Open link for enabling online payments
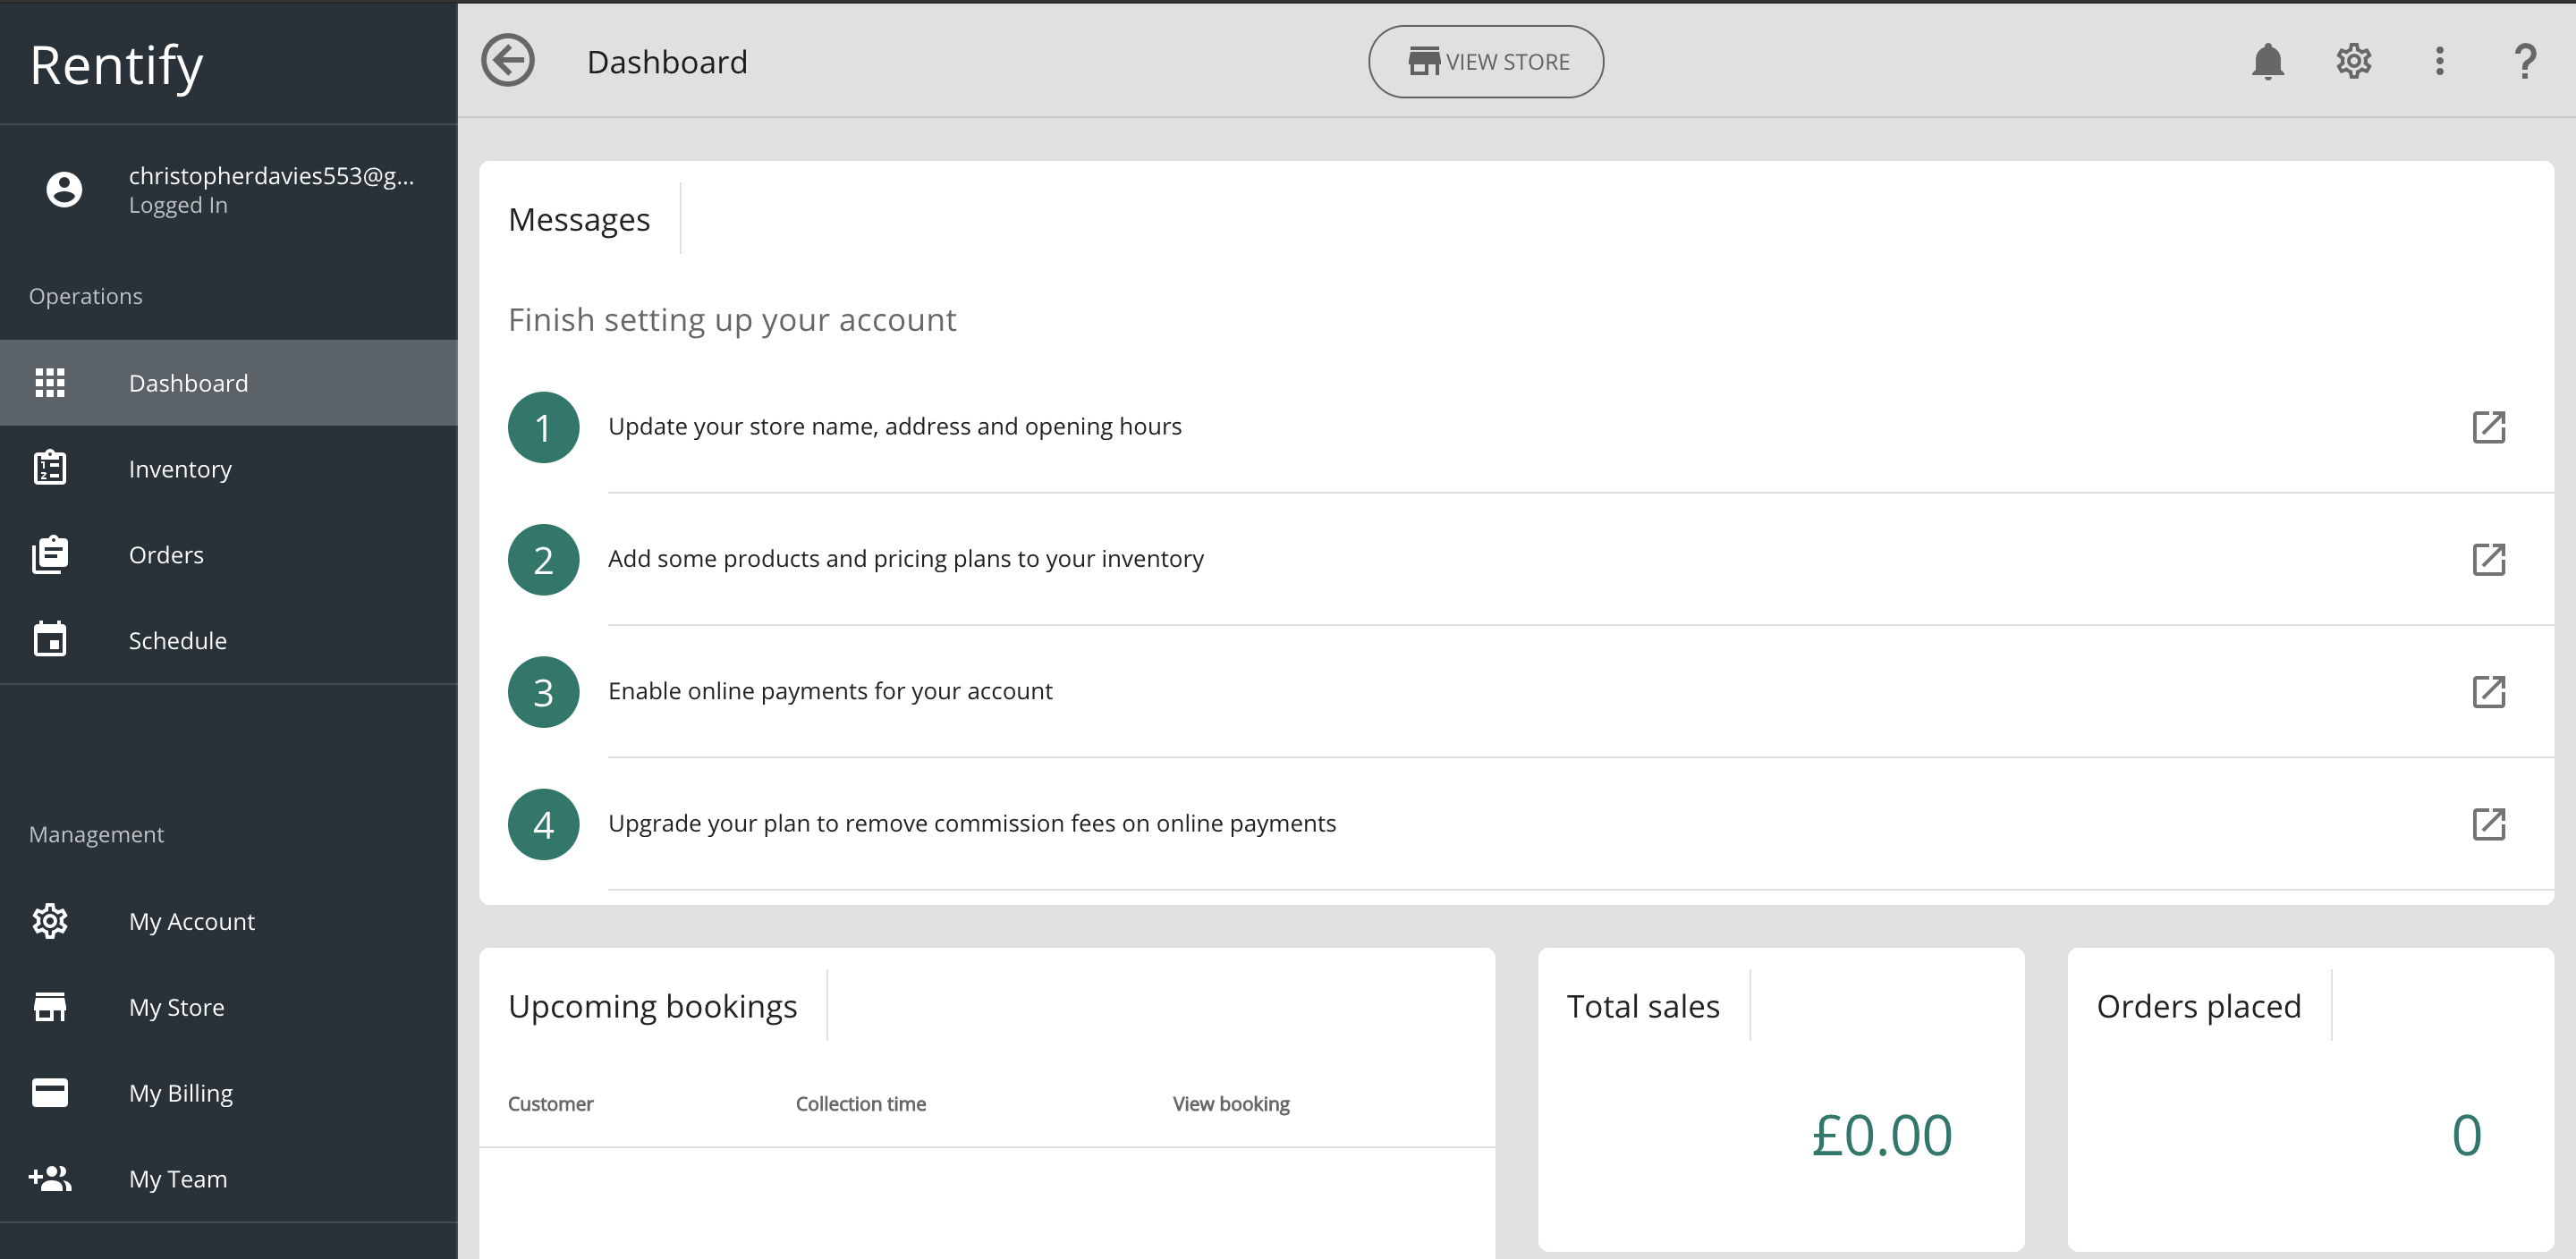 pos(2488,691)
